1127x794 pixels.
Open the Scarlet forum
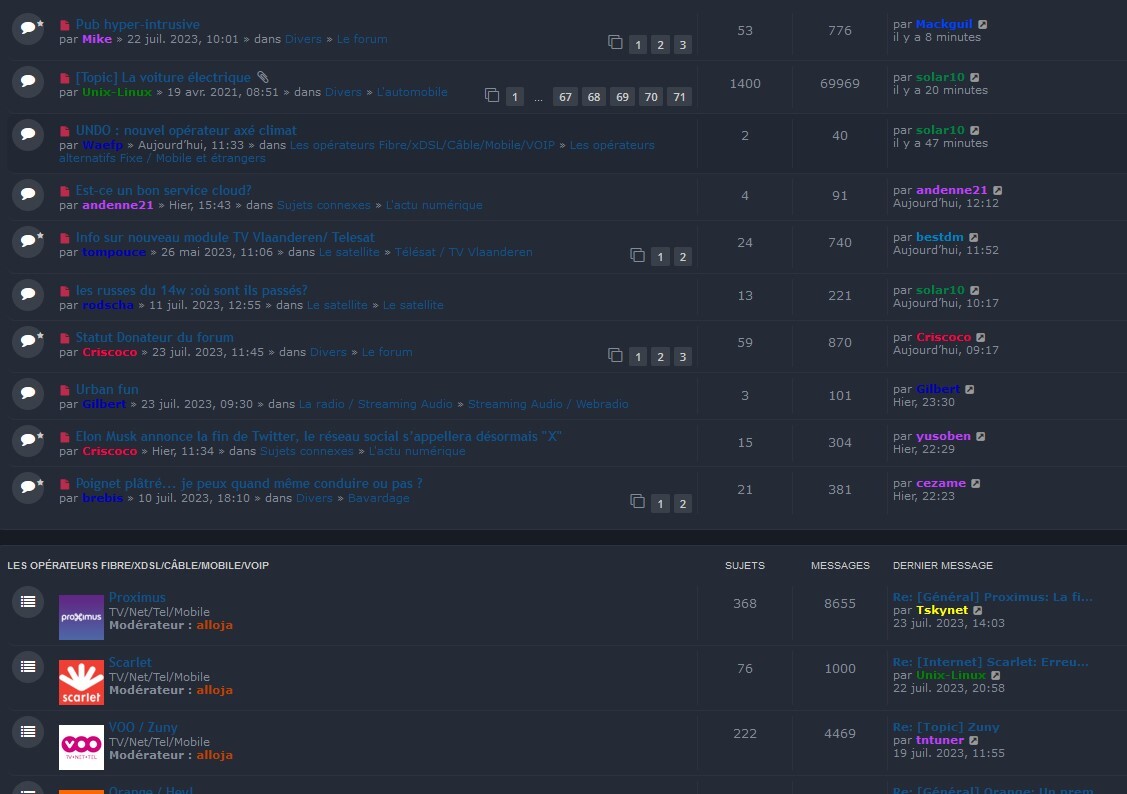click(129, 663)
